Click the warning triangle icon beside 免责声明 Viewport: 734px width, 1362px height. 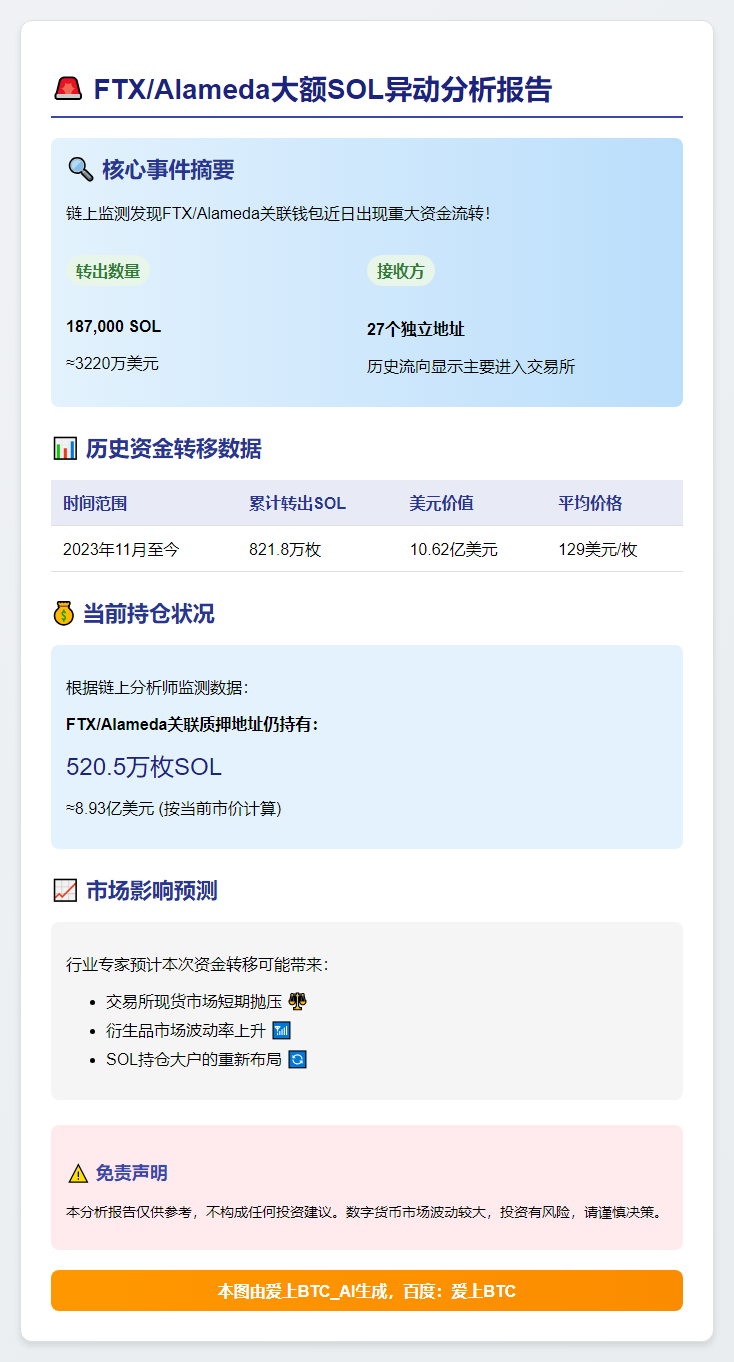(78, 1173)
